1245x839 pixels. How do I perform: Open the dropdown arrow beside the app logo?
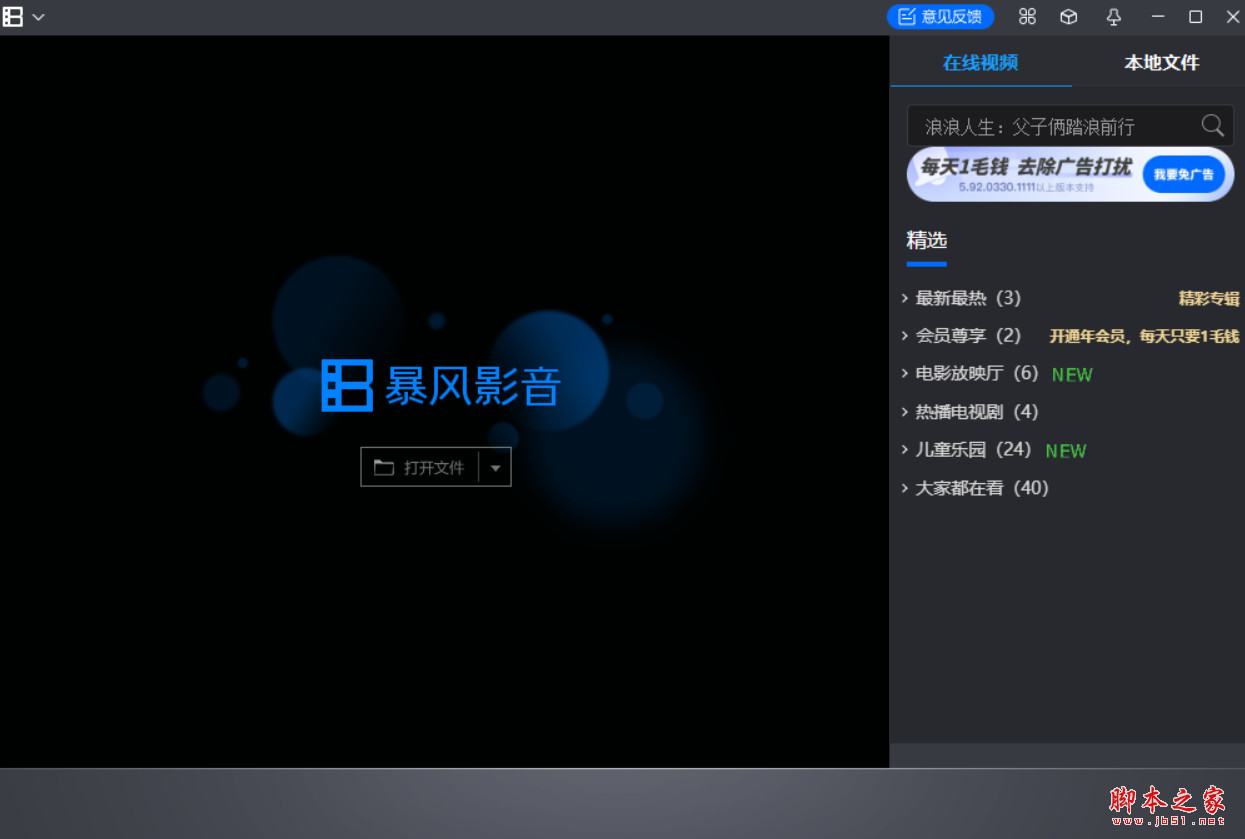[38, 17]
